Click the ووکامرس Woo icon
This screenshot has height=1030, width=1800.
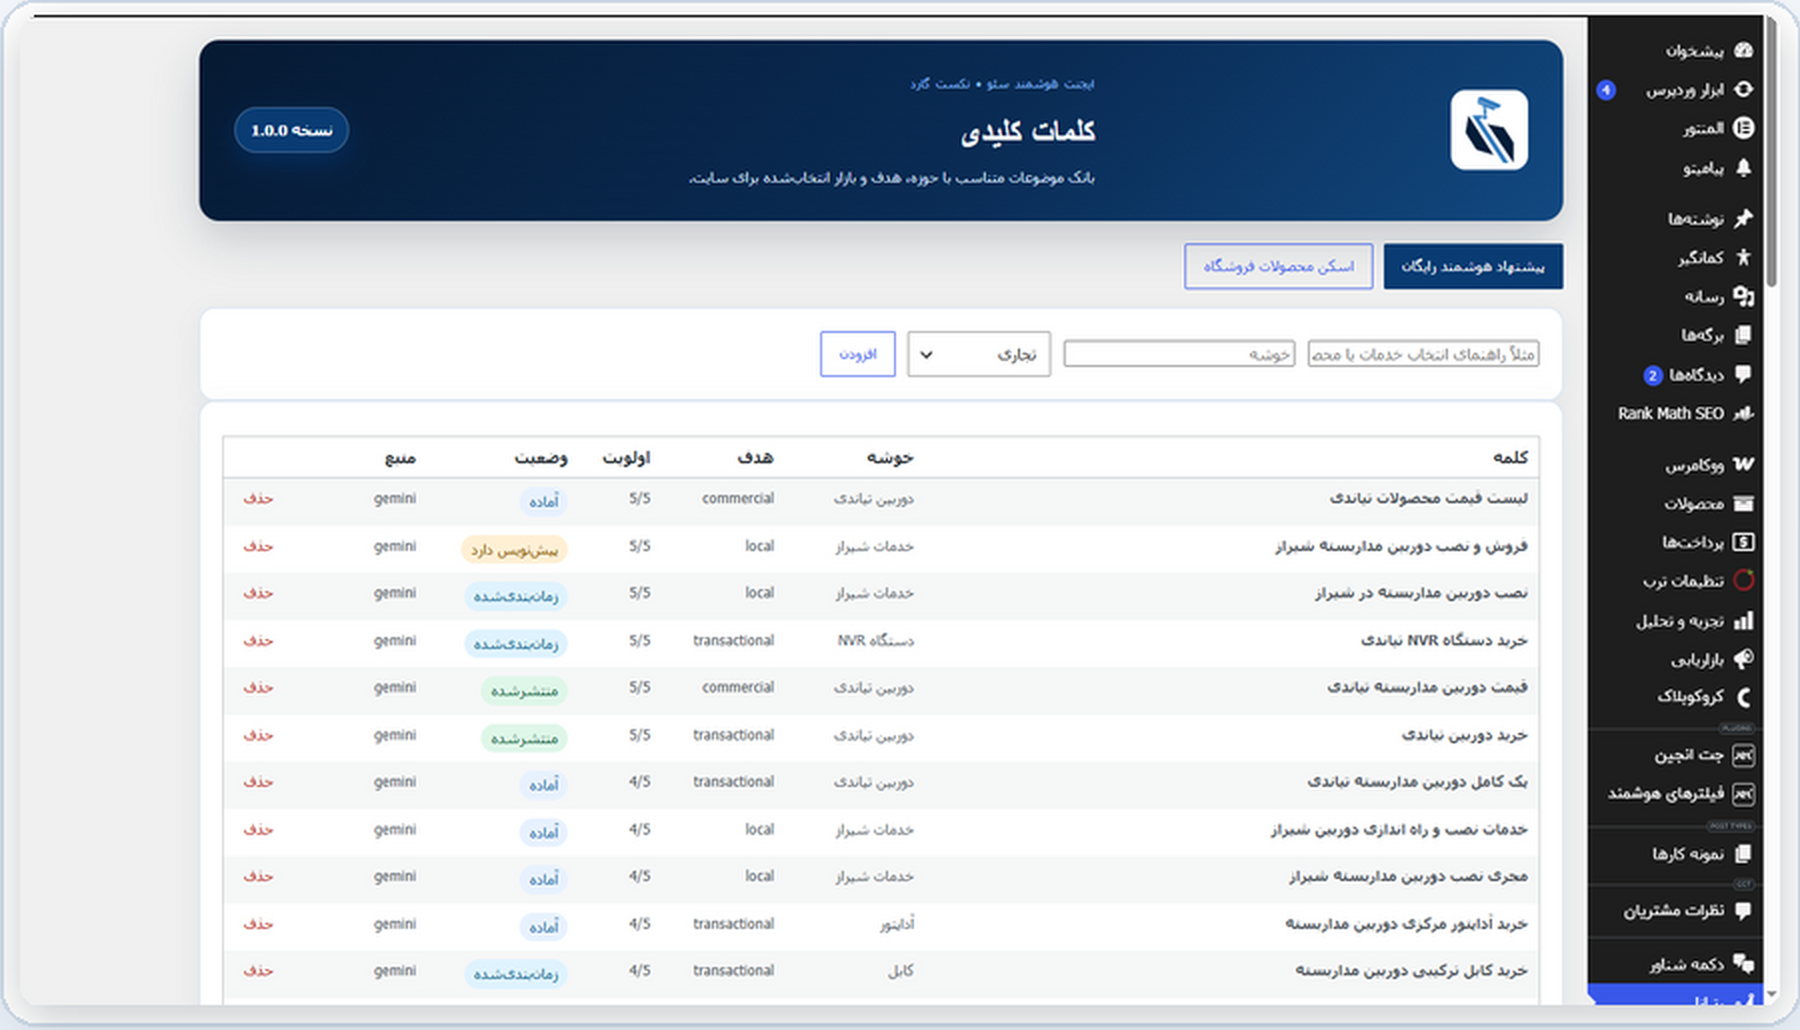tap(1743, 464)
